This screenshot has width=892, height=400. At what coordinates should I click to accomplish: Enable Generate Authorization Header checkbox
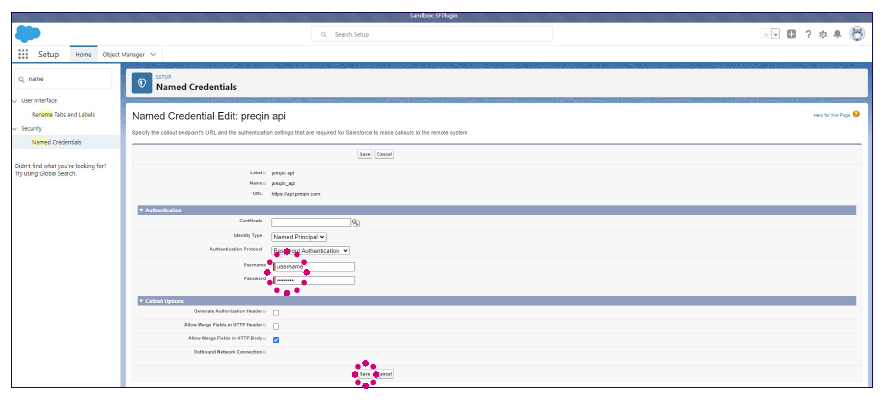276,313
